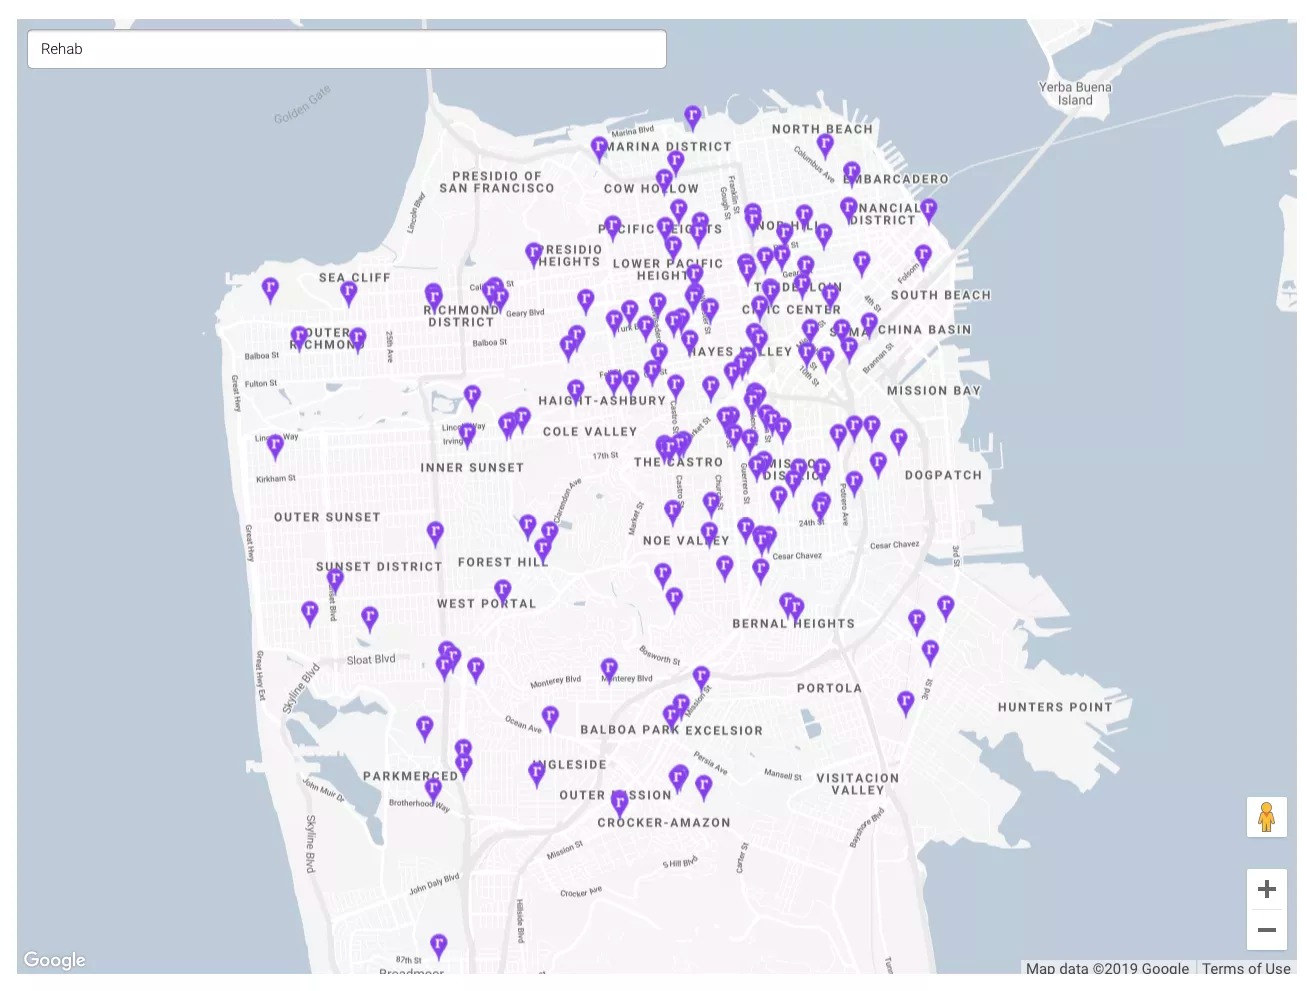Screen dimensions: 1307x991
Task: Select marker at right of Outer Richmond label
Action: (x=357, y=340)
